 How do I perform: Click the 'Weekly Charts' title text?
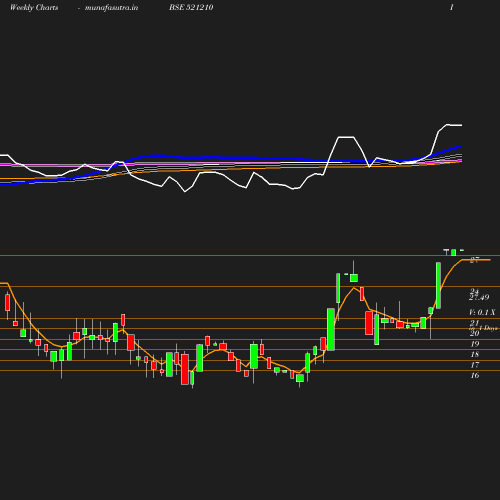tap(34, 7)
